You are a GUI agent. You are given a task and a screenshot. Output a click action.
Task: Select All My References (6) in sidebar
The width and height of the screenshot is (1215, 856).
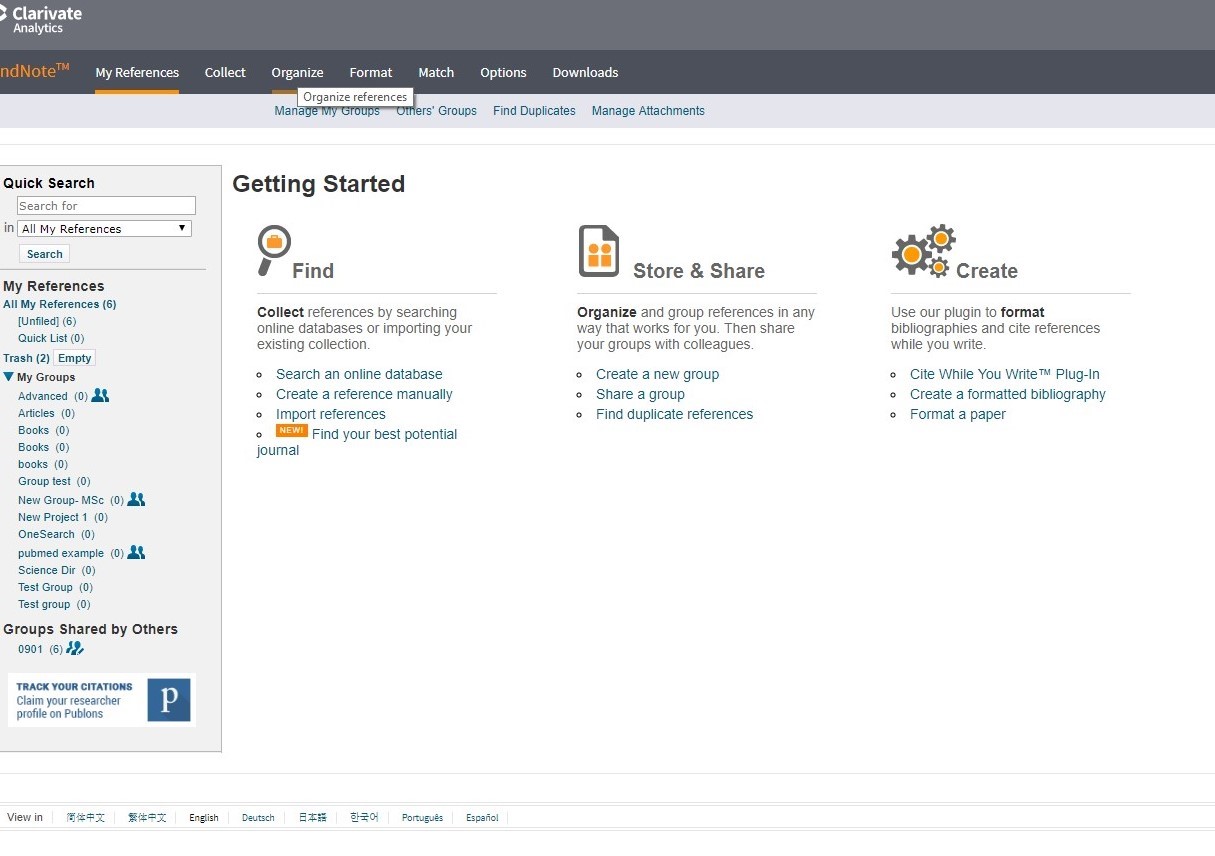pyautogui.click(x=60, y=304)
